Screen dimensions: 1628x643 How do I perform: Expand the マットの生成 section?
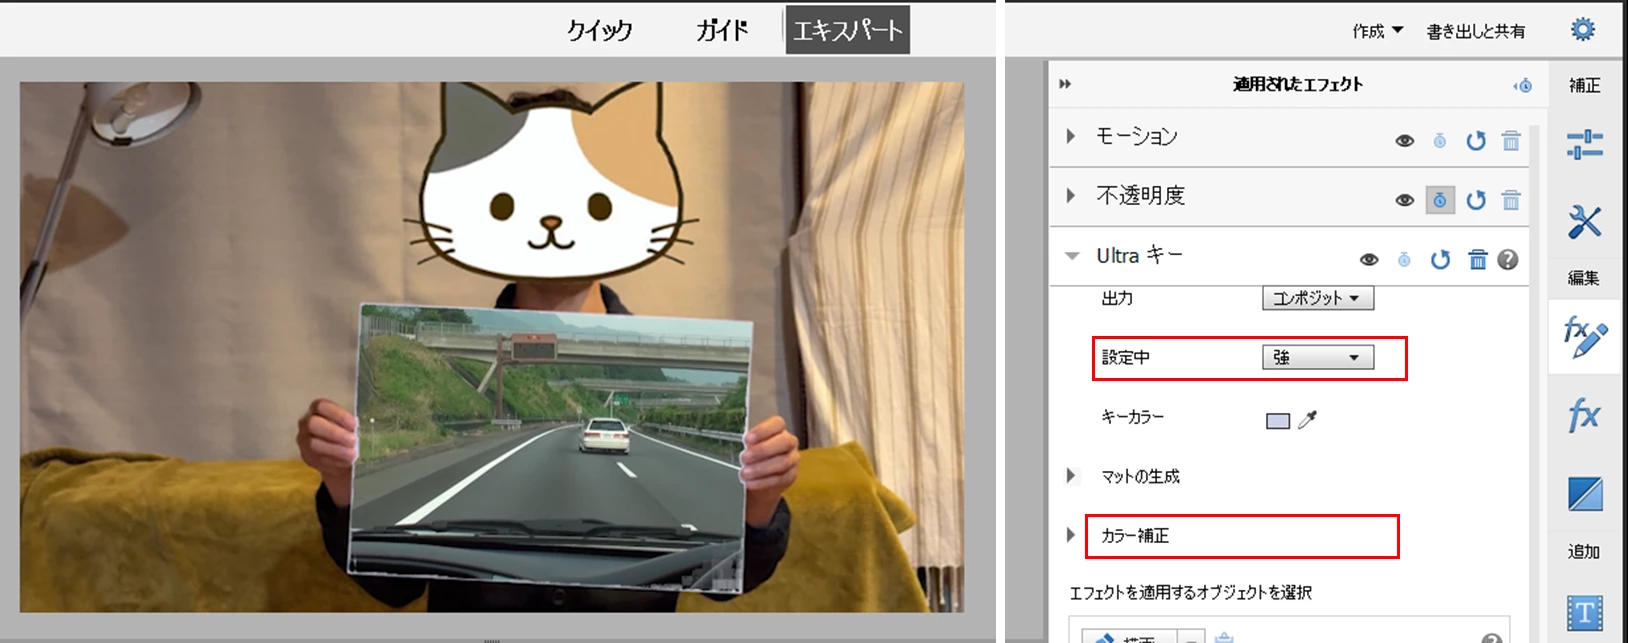click(x=1071, y=476)
